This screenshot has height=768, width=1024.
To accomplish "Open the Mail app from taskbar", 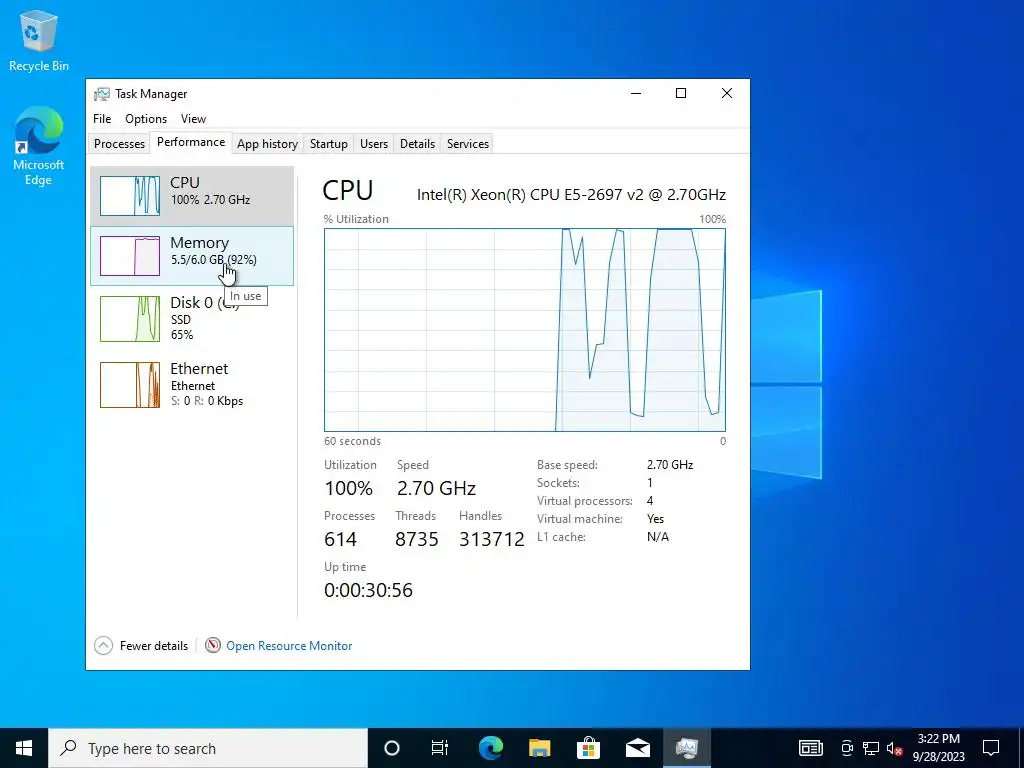I will pos(637,748).
